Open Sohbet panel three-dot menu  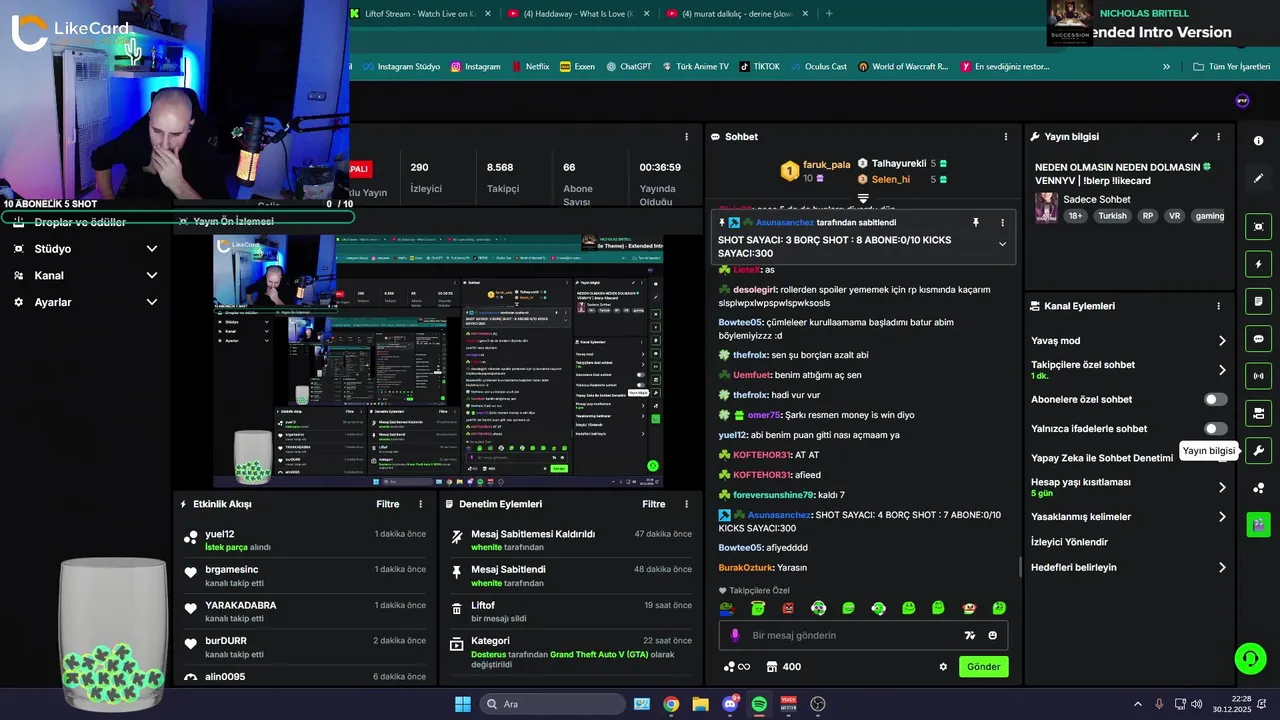[1006, 137]
